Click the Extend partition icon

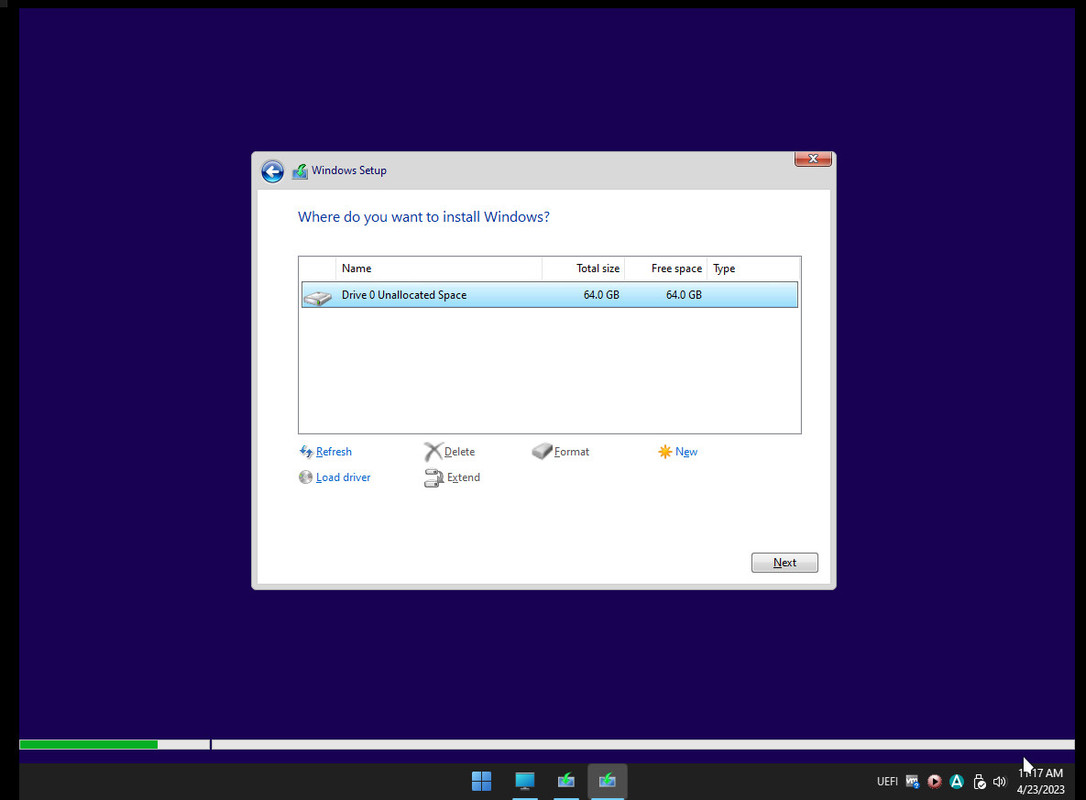[x=434, y=478]
